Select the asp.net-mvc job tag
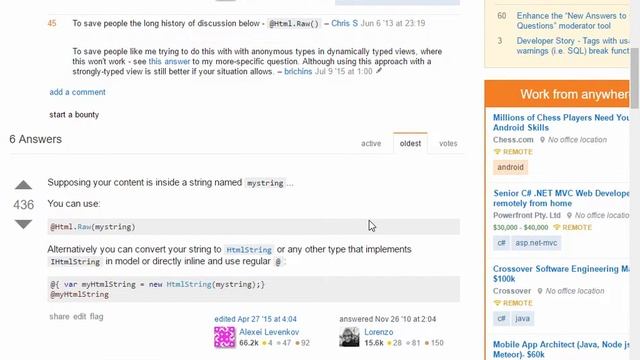The height and width of the screenshot is (360, 640). coord(536,243)
